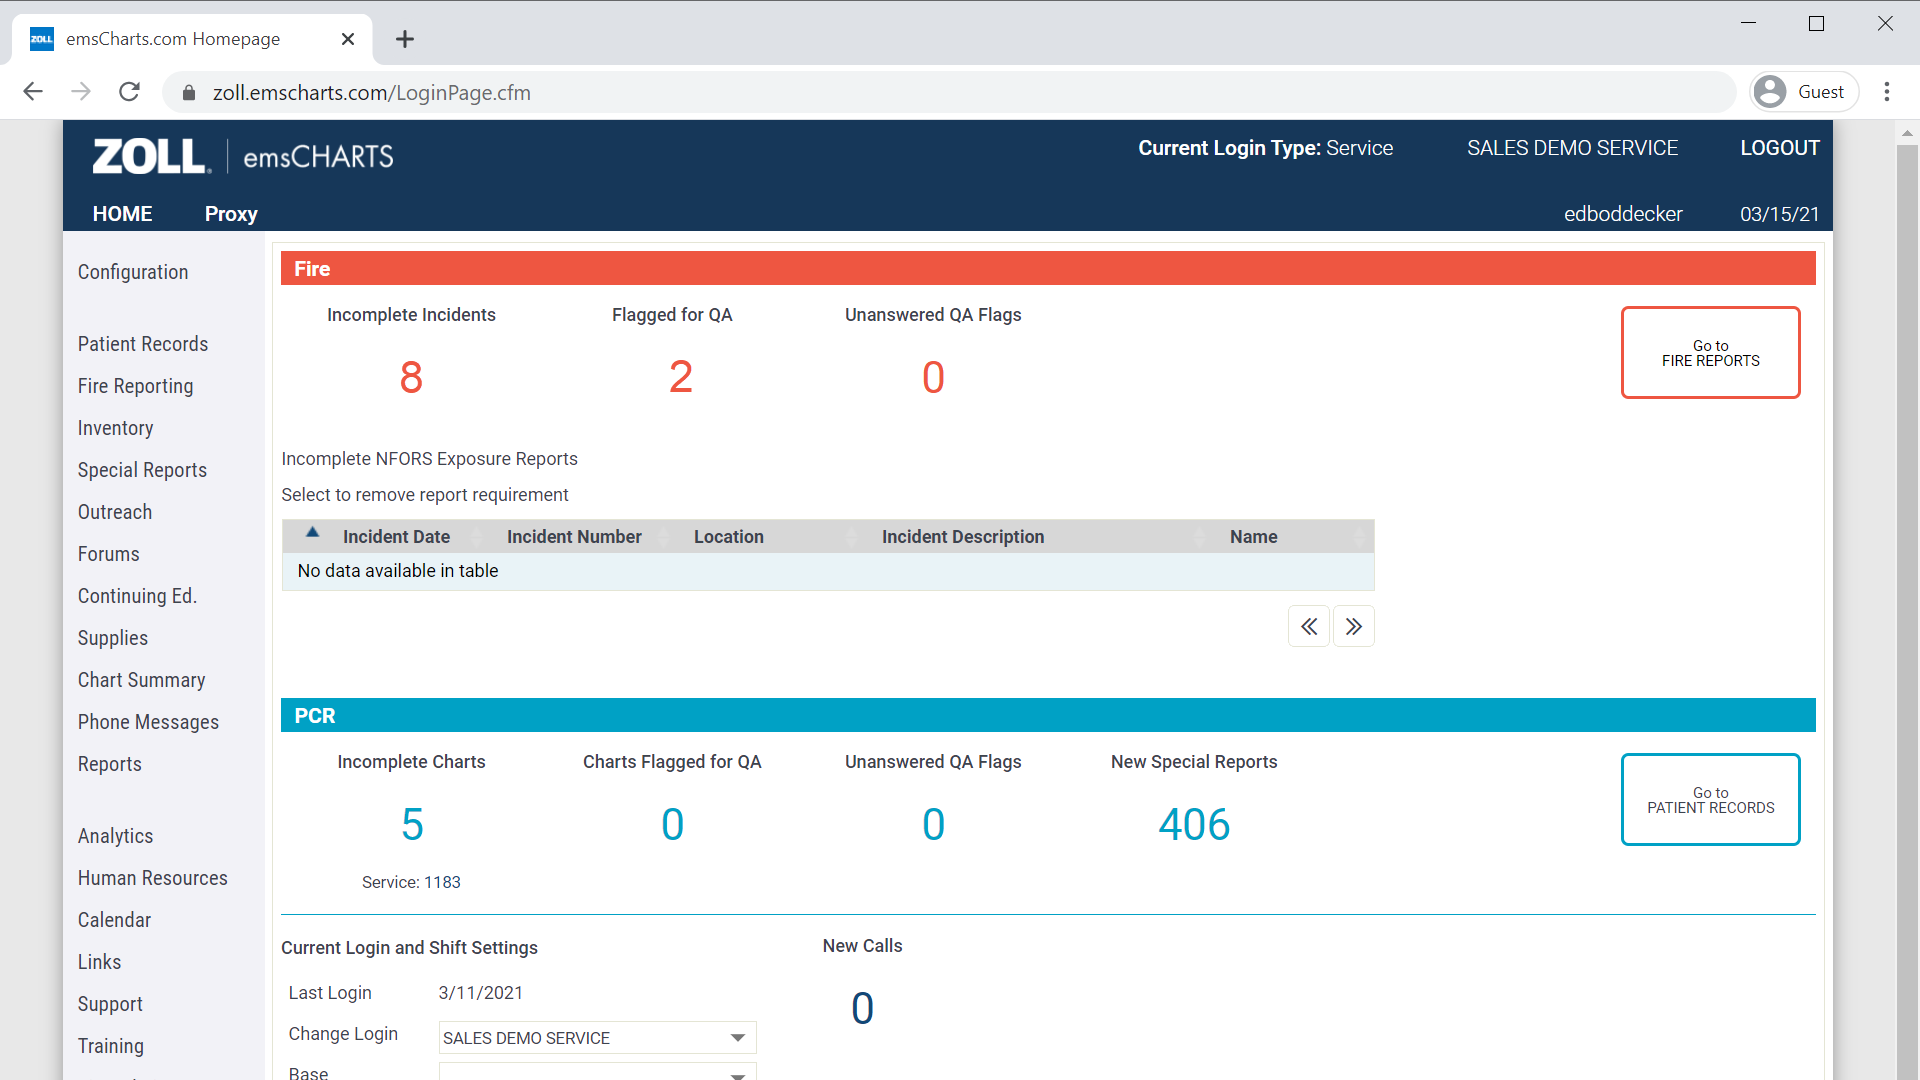The width and height of the screenshot is (1920, 1080).
Task: Open a new browser tab
Action: 404,39
